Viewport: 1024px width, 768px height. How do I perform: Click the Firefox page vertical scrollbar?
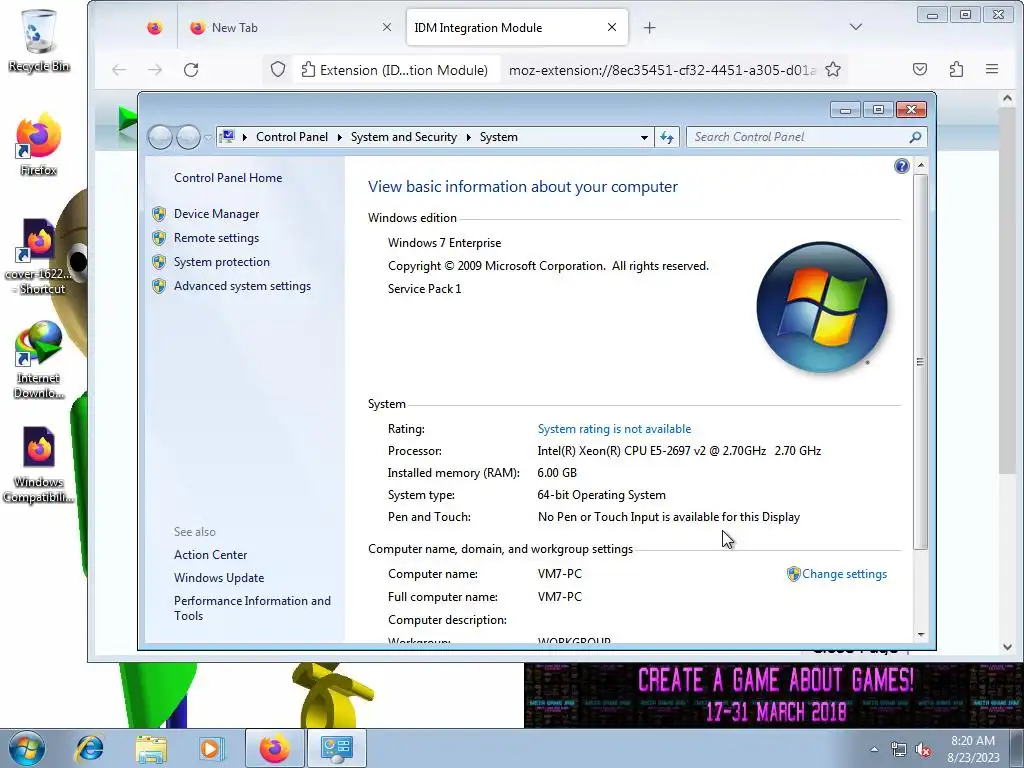tap(1007, 291)
